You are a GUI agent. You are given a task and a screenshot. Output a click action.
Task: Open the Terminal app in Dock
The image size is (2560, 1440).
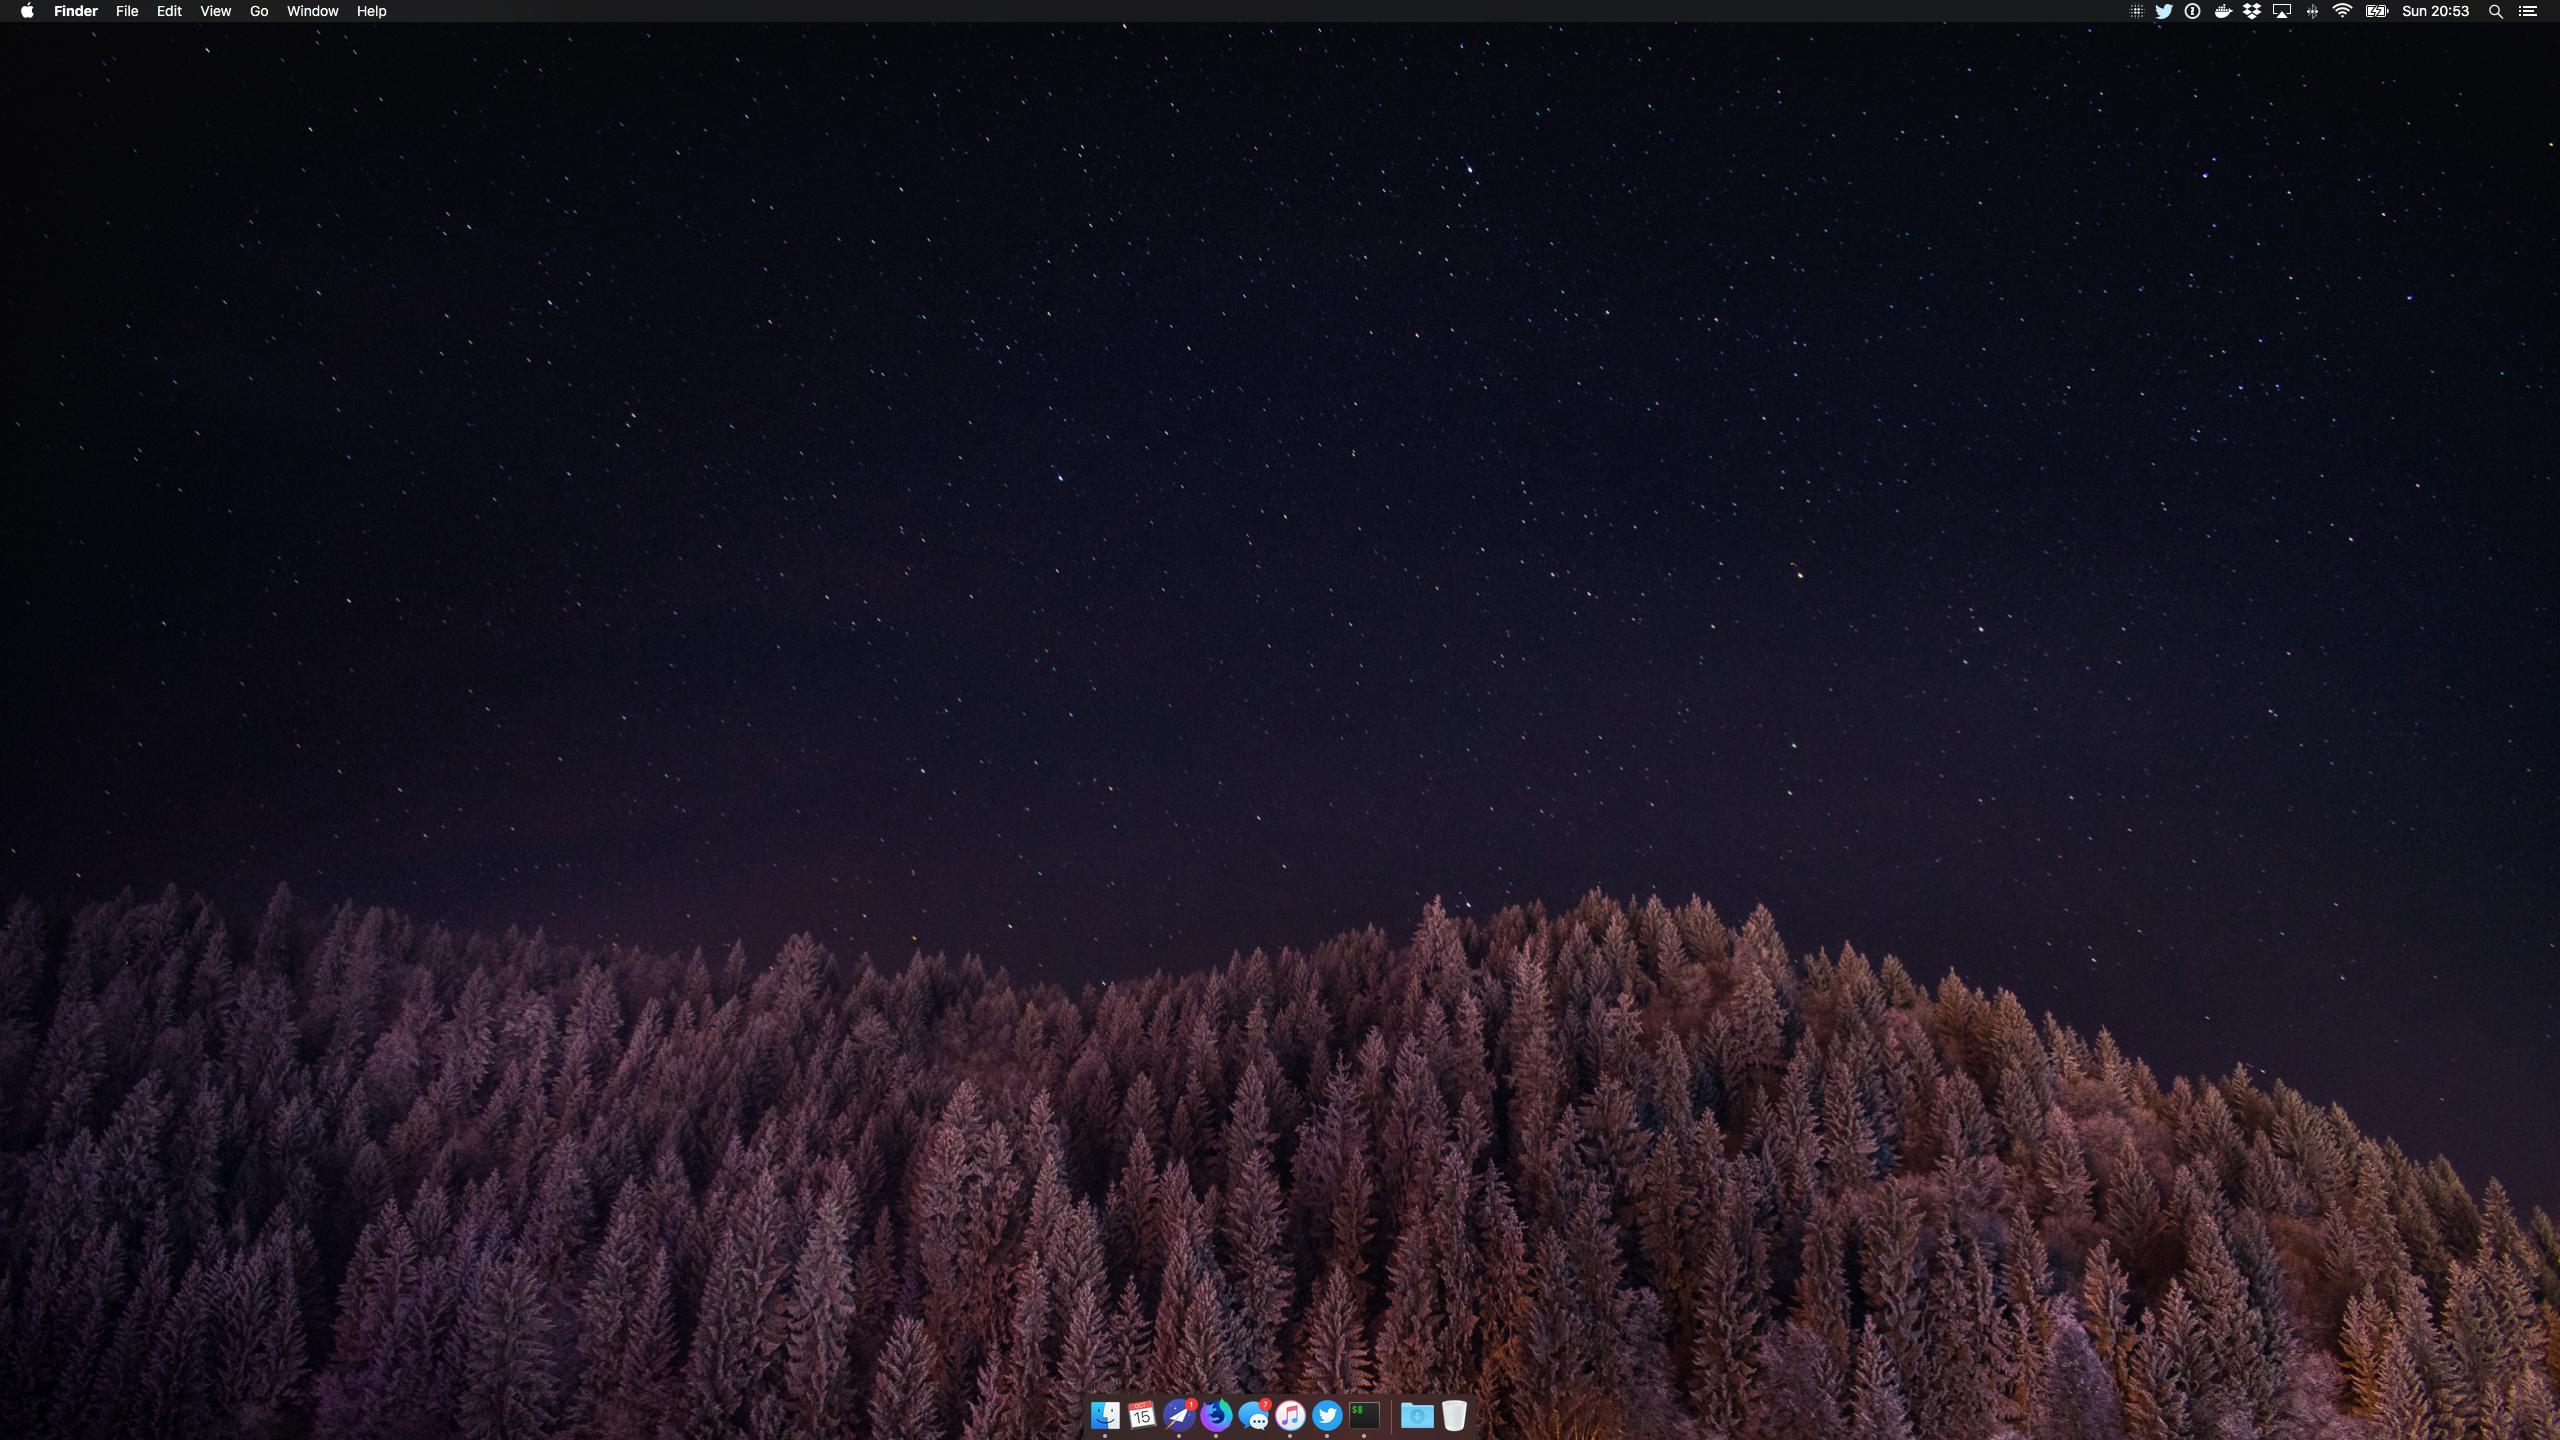click(x=1364, y=1415)
